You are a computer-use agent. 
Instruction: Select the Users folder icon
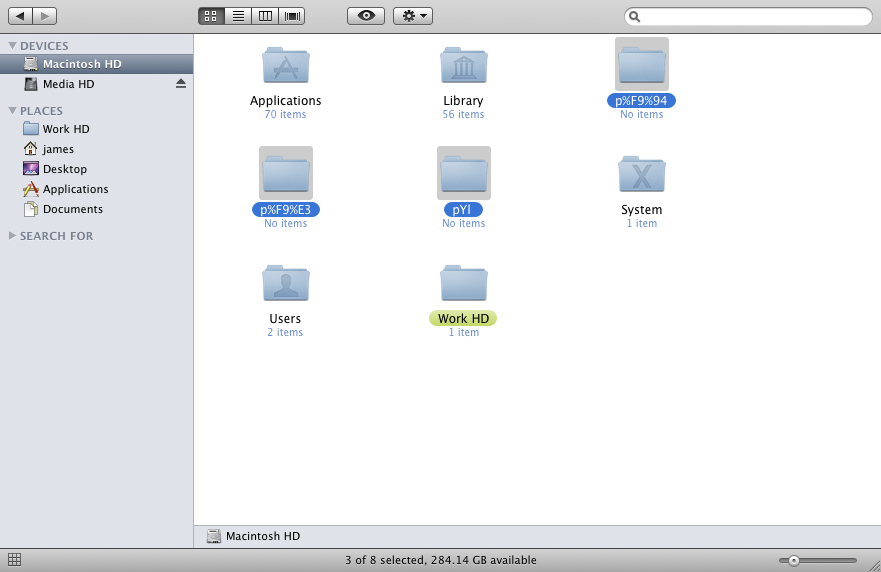tap(286, 283)
